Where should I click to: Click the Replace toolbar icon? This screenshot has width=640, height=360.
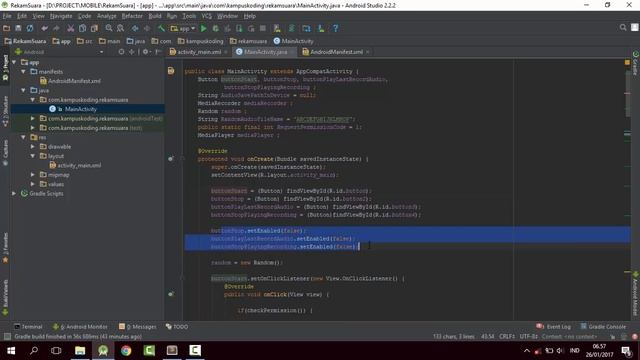(x=120, y=28)
